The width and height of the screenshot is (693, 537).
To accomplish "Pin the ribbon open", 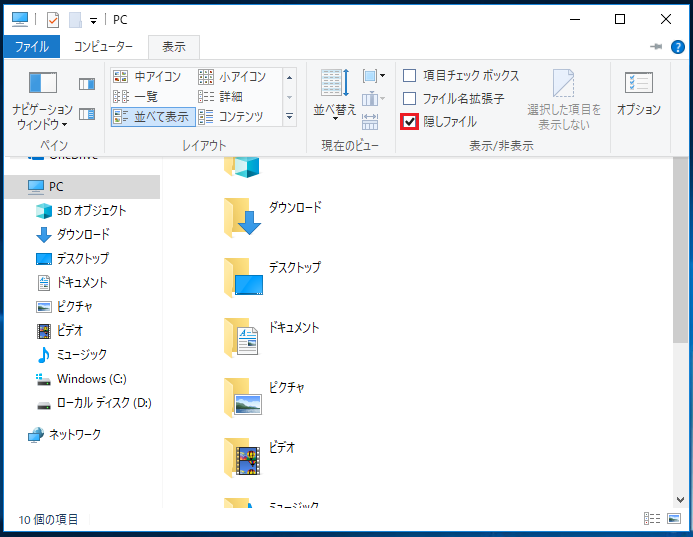I will click(656, 46).
